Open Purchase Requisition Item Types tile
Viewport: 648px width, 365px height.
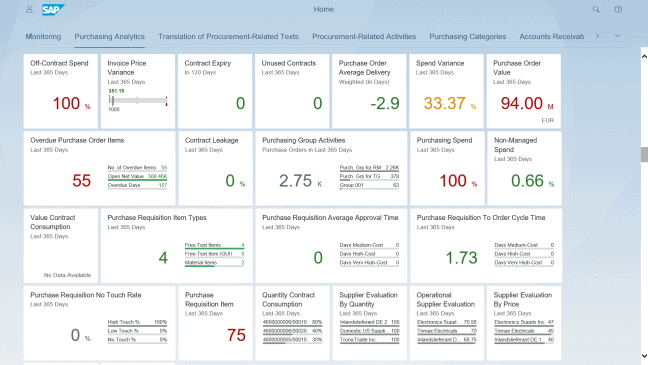(x=176, y=246)
